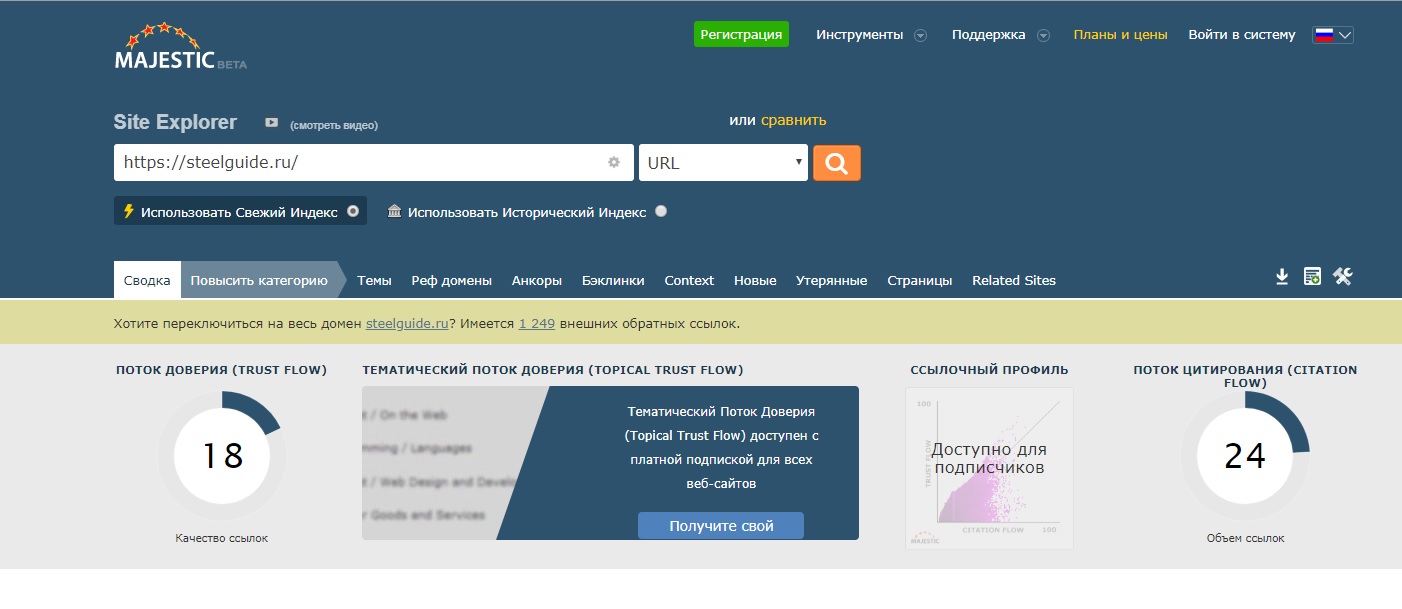Select the Fresh Index radio button
The height and width of the screenshot is (609, 1402).
(x=353, y=211)
